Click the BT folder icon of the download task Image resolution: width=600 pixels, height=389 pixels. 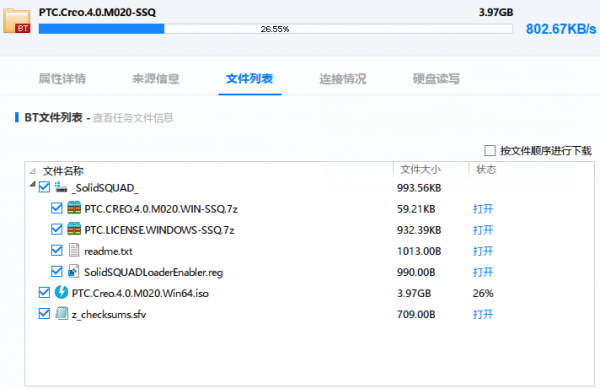tap(17, 21)
